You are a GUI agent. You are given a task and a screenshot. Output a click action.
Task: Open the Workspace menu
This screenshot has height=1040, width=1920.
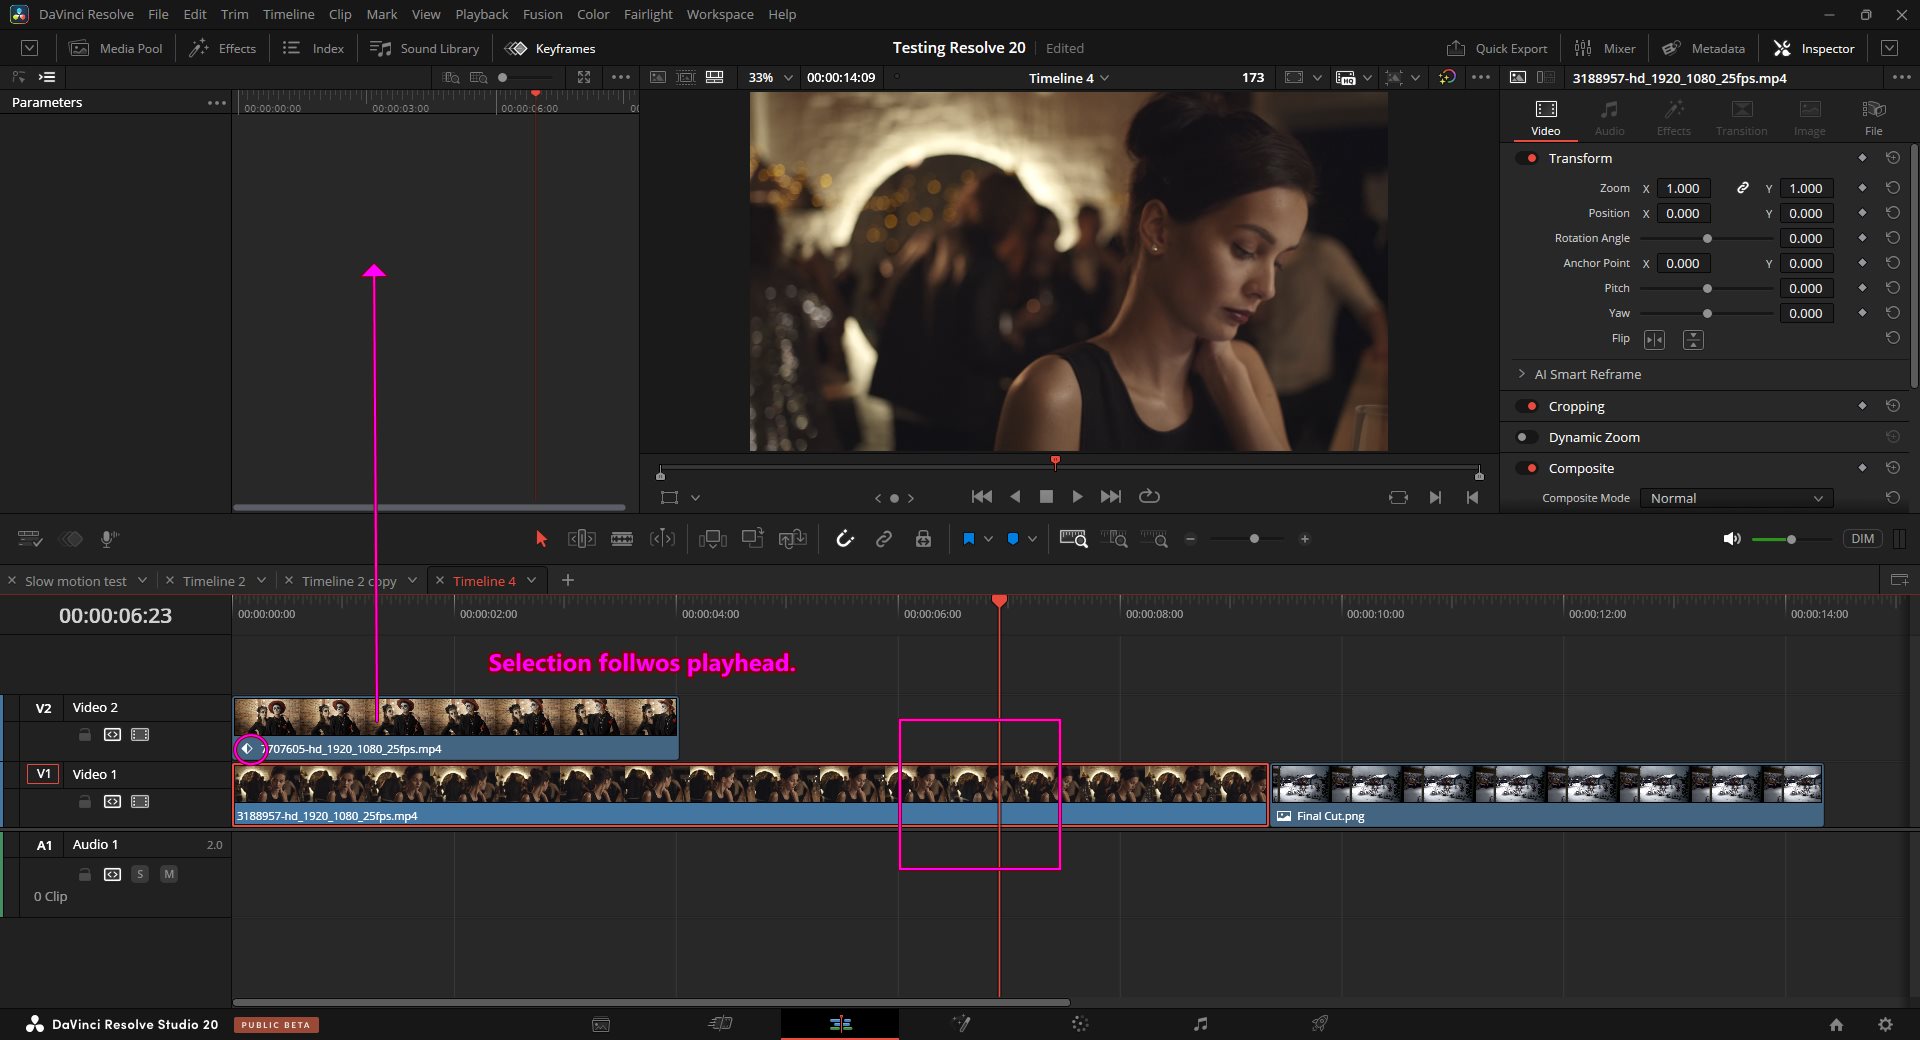(x=719, y=14)
